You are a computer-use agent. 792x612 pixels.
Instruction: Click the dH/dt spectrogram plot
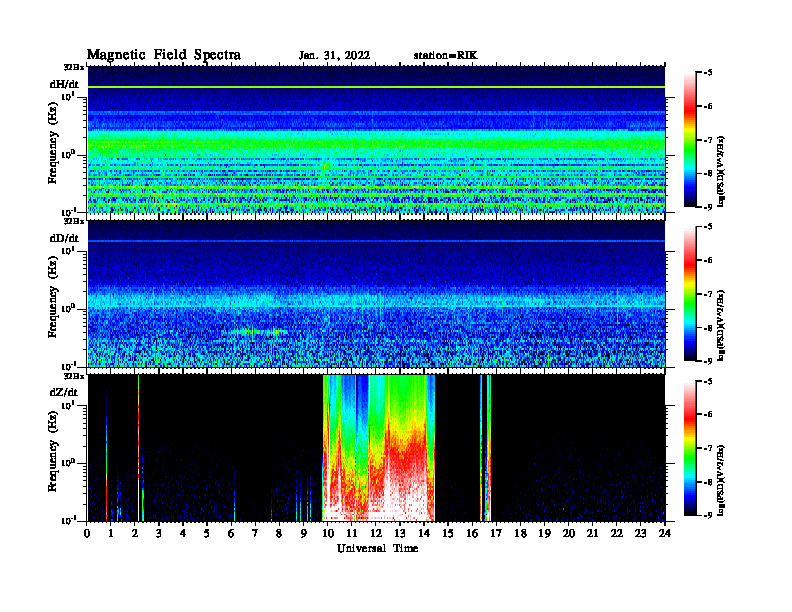[x=376, y=139]
